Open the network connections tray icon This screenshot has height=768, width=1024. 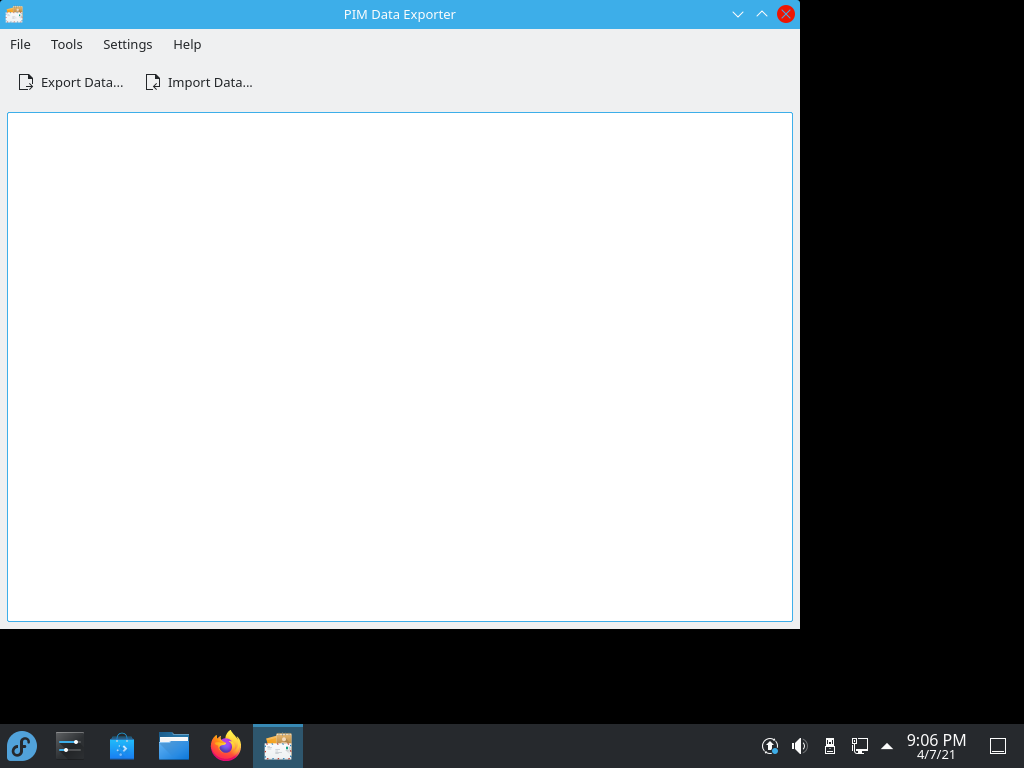point(859,746)
